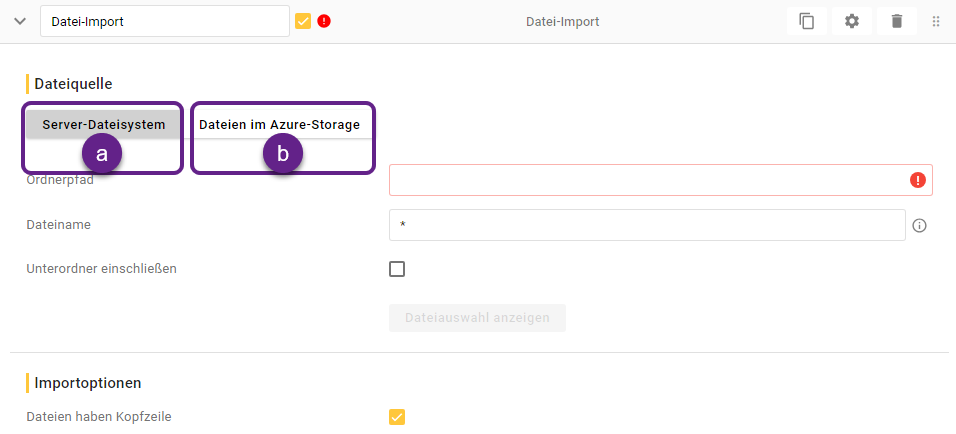Uncheck Dateien haben Kopfzeile checkbox
The width and height of the screenshot is (956, 434).
[397, 417]
